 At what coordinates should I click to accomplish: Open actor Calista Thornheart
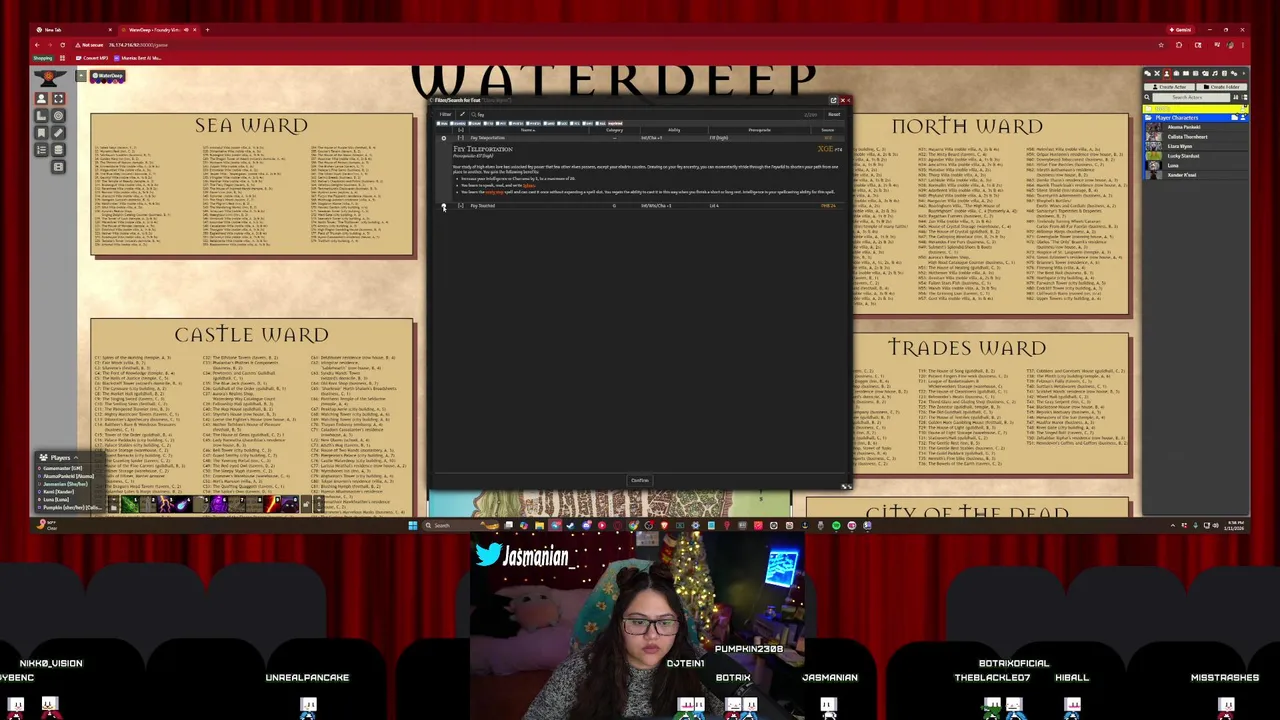[x=1196, y=137]
